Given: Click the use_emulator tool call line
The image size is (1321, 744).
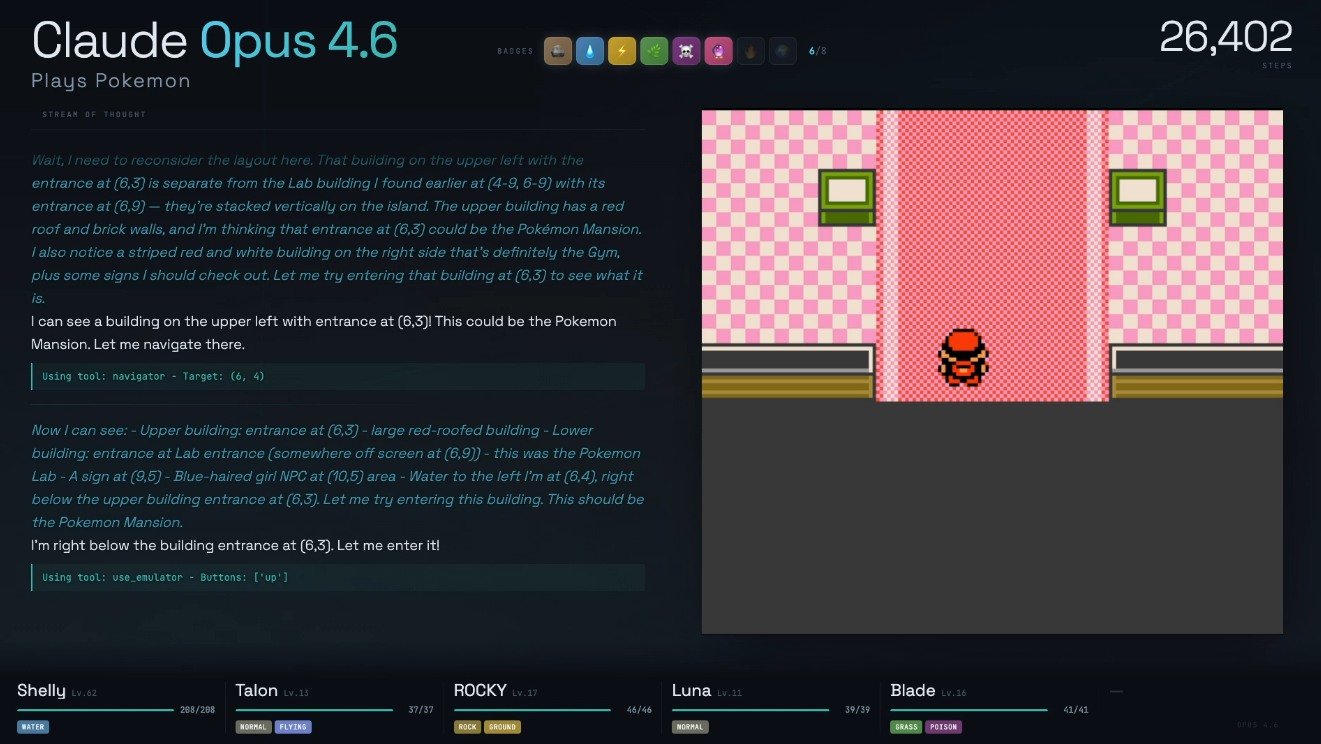Looking at the screenshot, I should click(338, 577).
